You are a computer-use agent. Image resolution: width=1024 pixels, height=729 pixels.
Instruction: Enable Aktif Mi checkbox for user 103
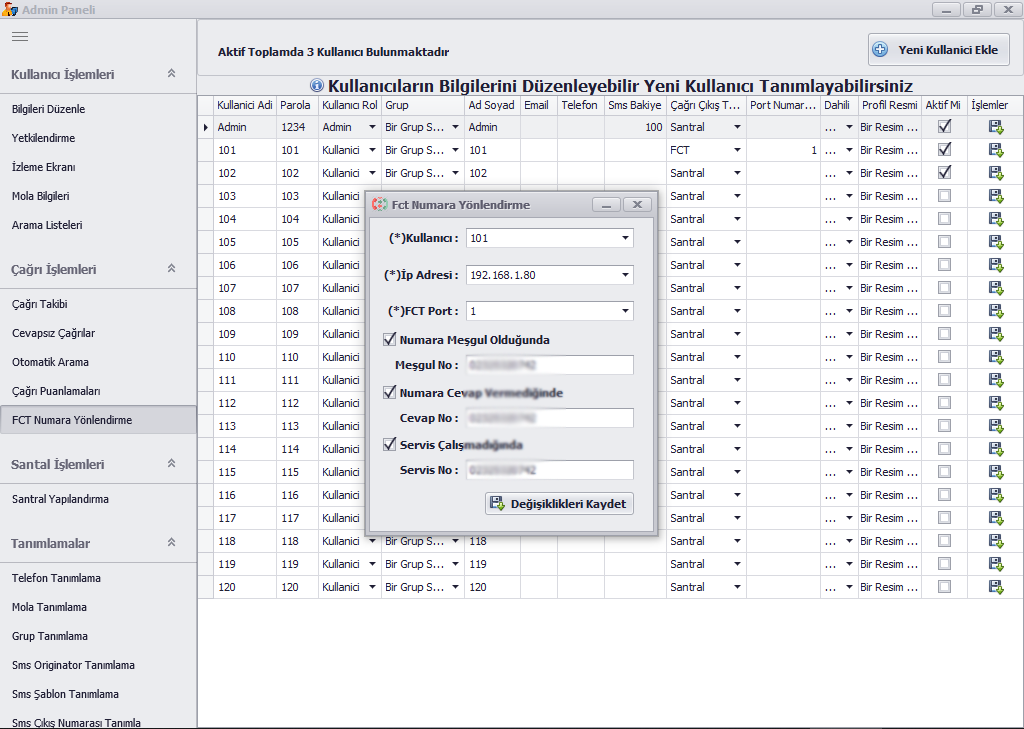944,196
